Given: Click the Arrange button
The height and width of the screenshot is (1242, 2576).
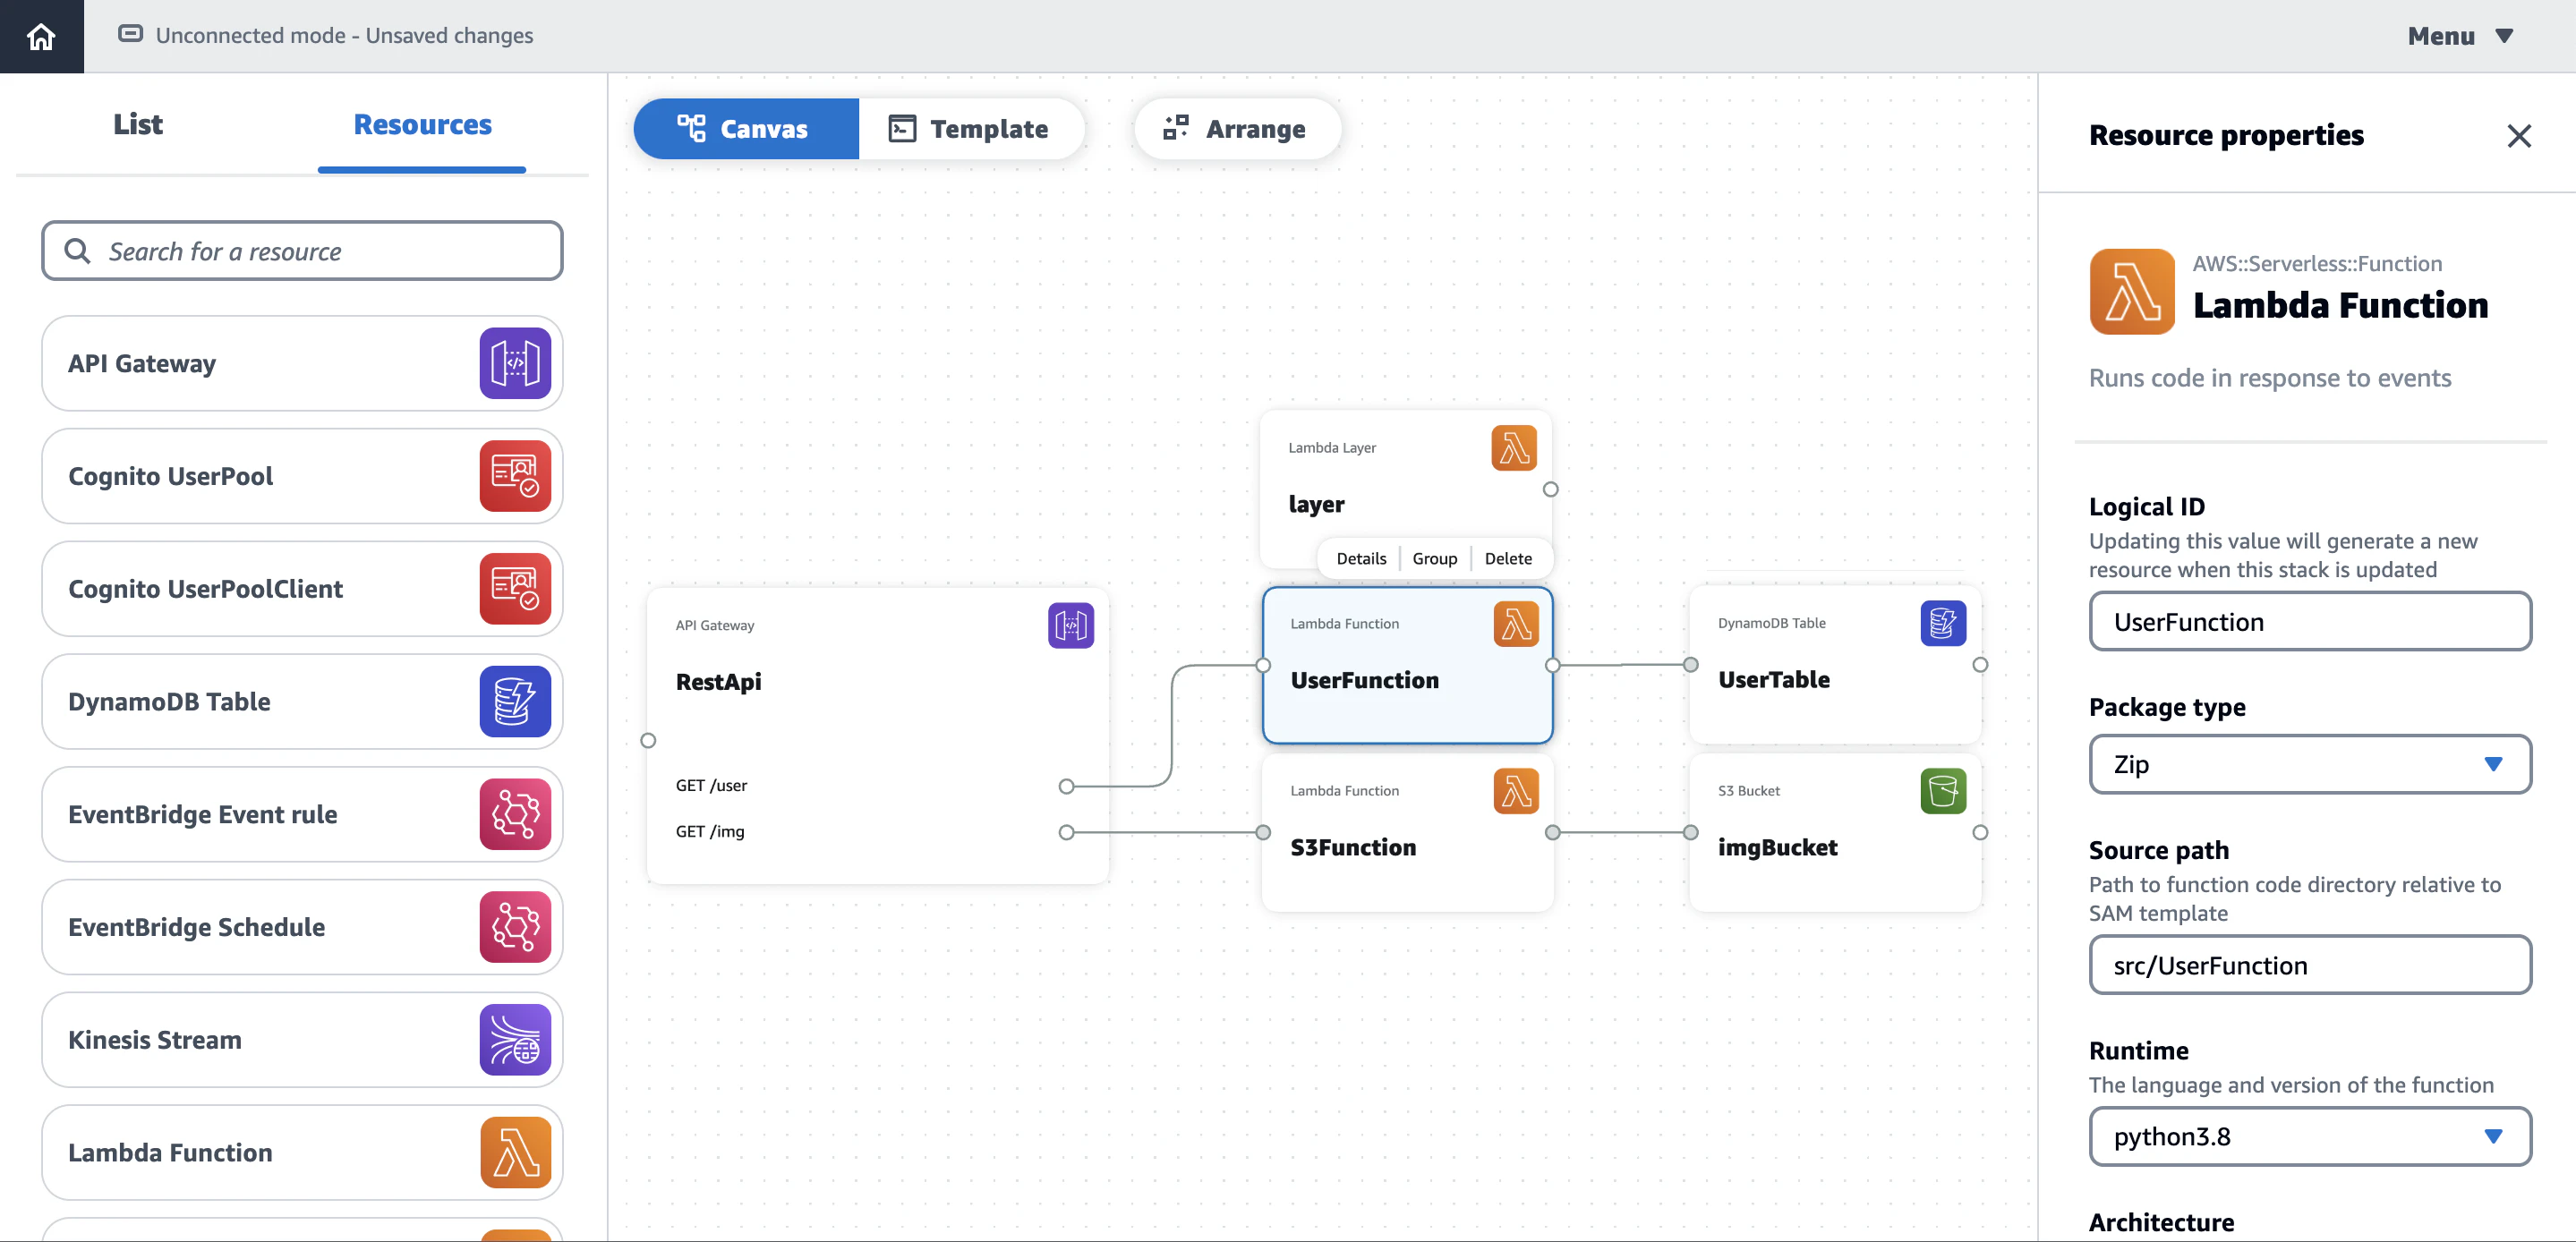Looking at the screenshot, I should coord(1237,129).
